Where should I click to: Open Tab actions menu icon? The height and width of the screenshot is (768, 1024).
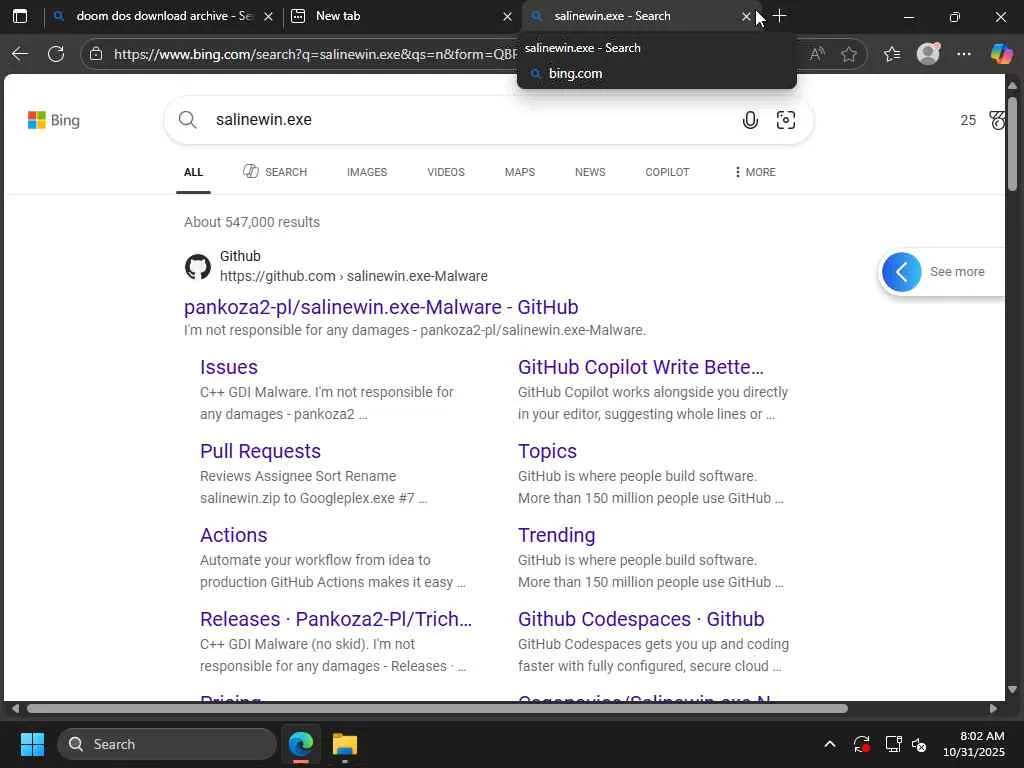[x=19, y=16]
